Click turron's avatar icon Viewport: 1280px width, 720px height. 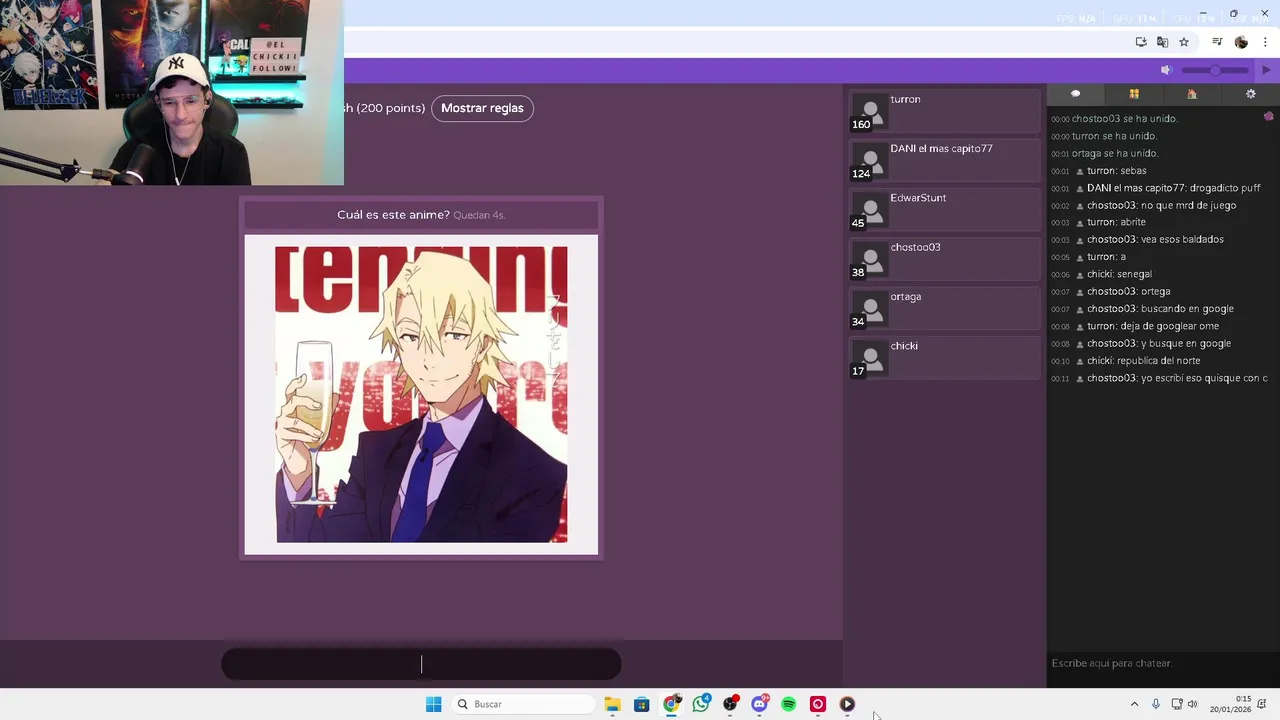point(870,111)
